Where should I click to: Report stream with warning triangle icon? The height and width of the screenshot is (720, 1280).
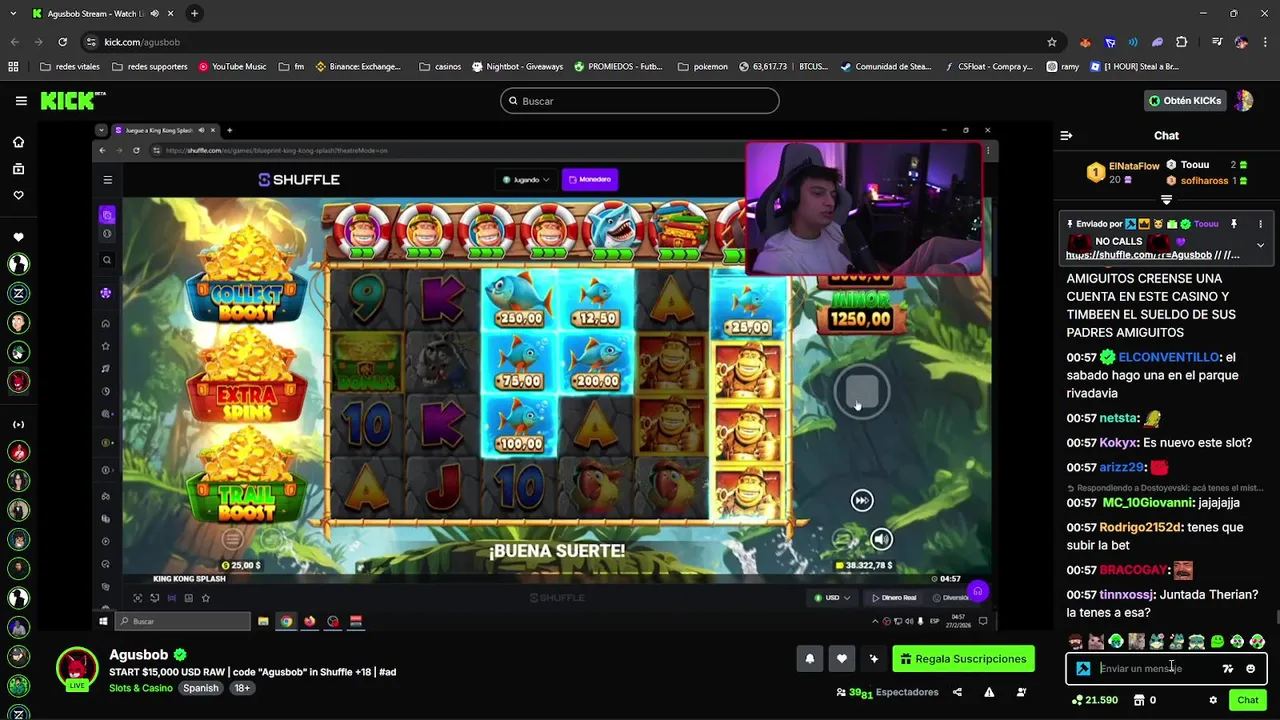point(989,692)
